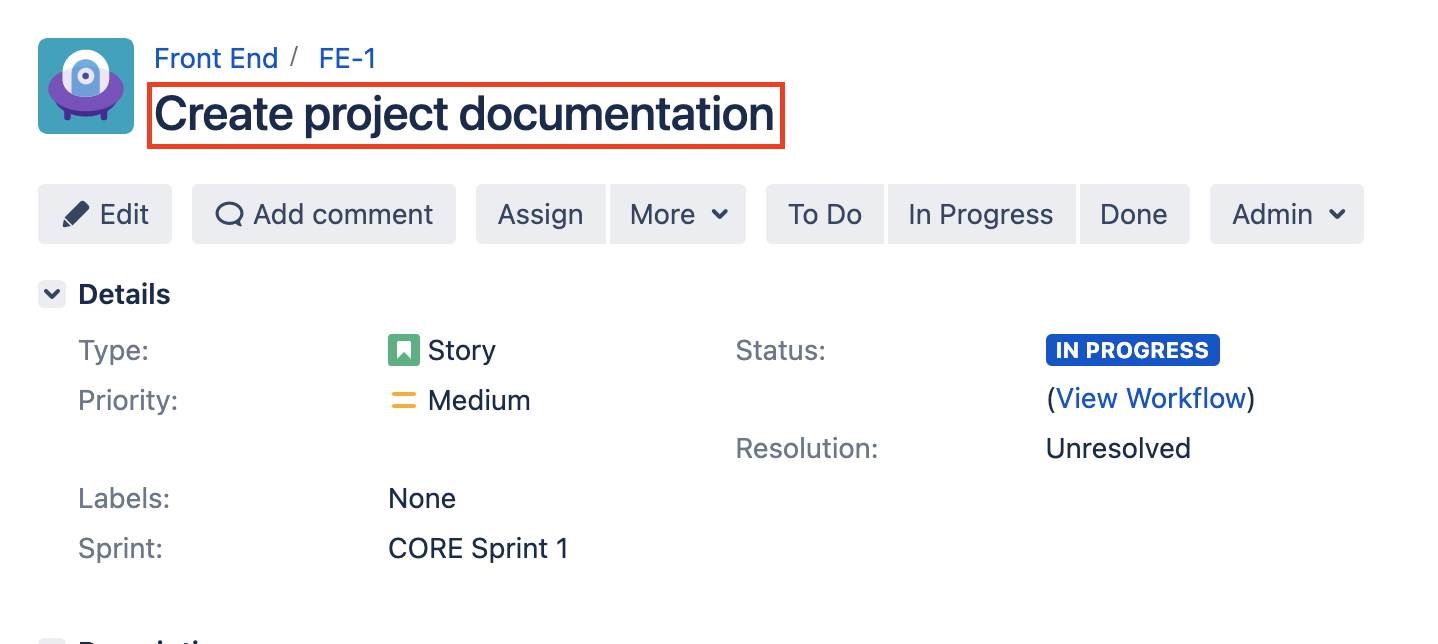Transition issue to To Do
Image resolution: width=1438 pixels, height=644 pixels.
click(825, 214)
